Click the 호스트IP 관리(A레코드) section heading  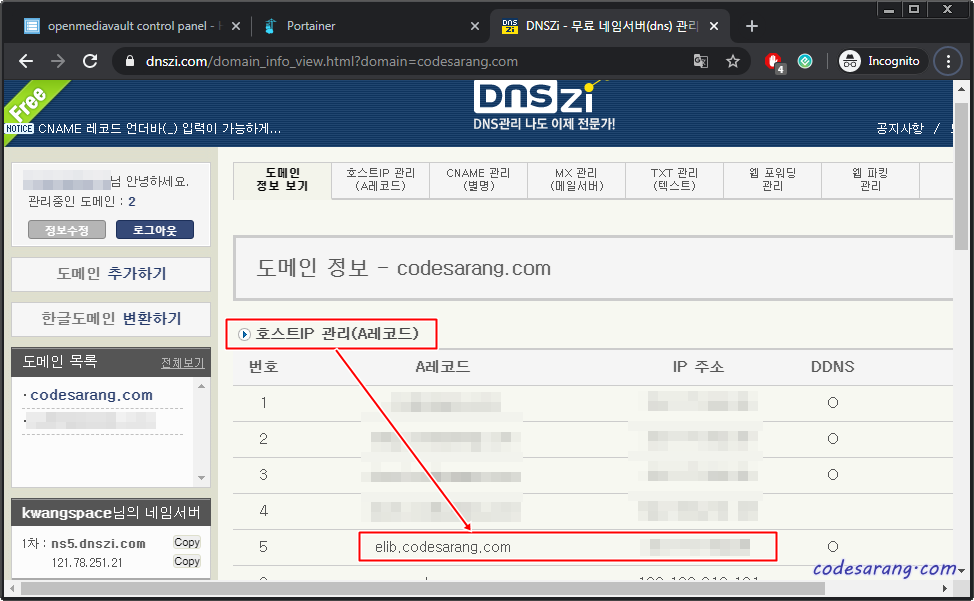pyautogui.click(x=337, y=334)
